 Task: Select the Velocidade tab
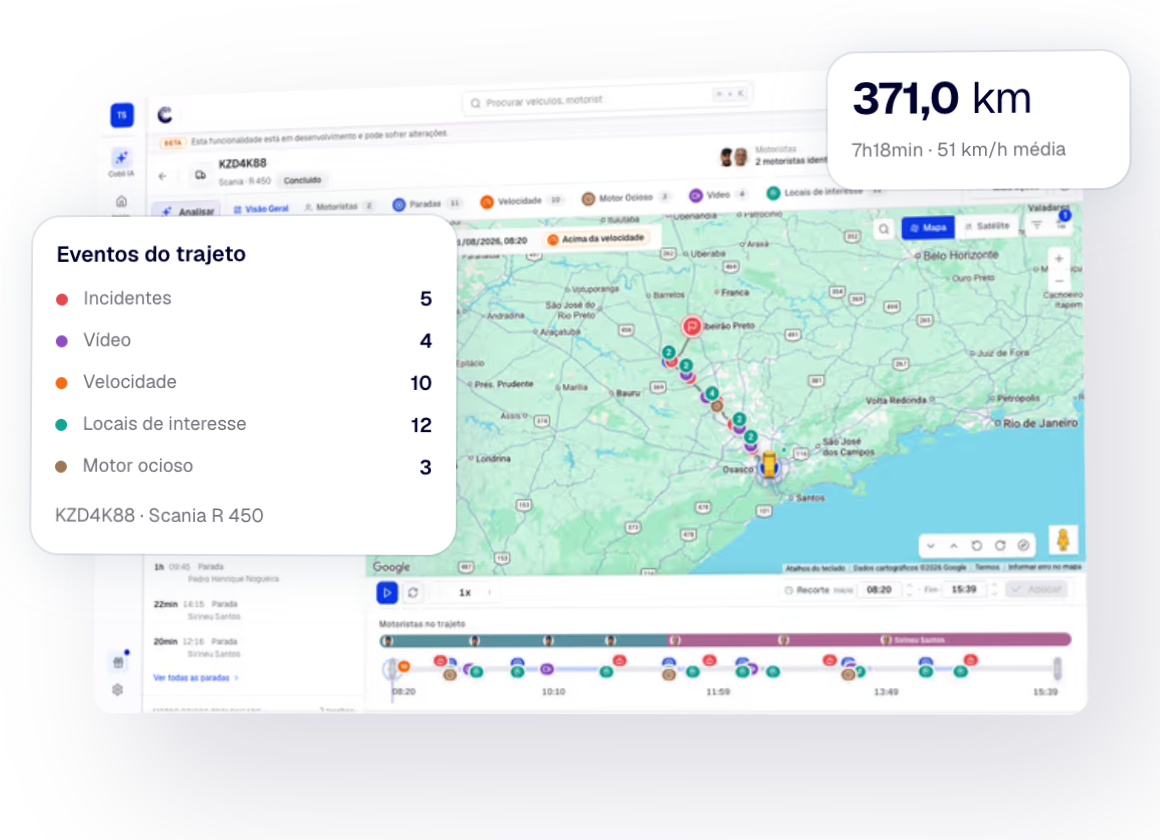(x=522, y=201)
